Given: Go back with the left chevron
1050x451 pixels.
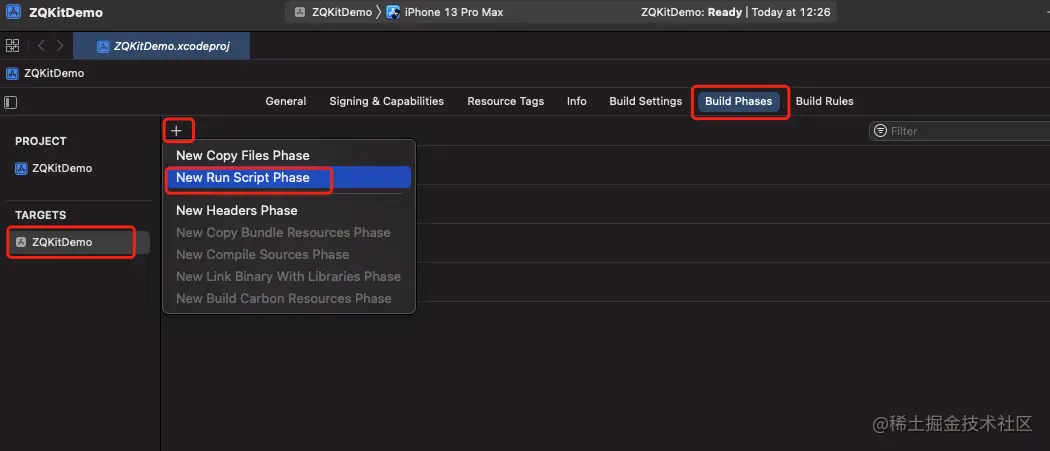Looking at the screenshot, I should tap(41, 46).
